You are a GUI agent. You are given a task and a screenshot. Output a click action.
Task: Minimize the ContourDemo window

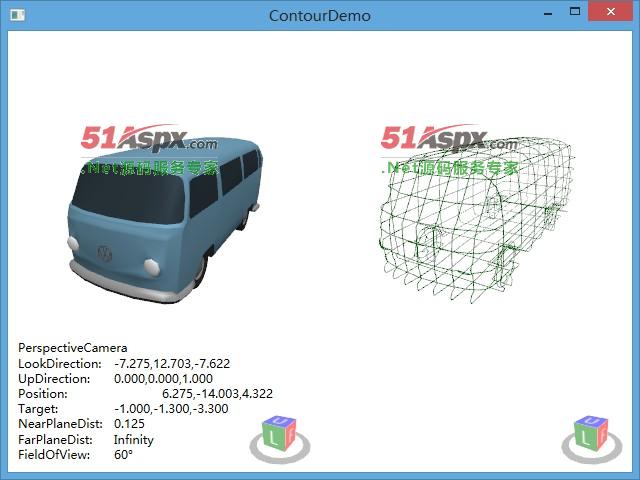(548, 13)
